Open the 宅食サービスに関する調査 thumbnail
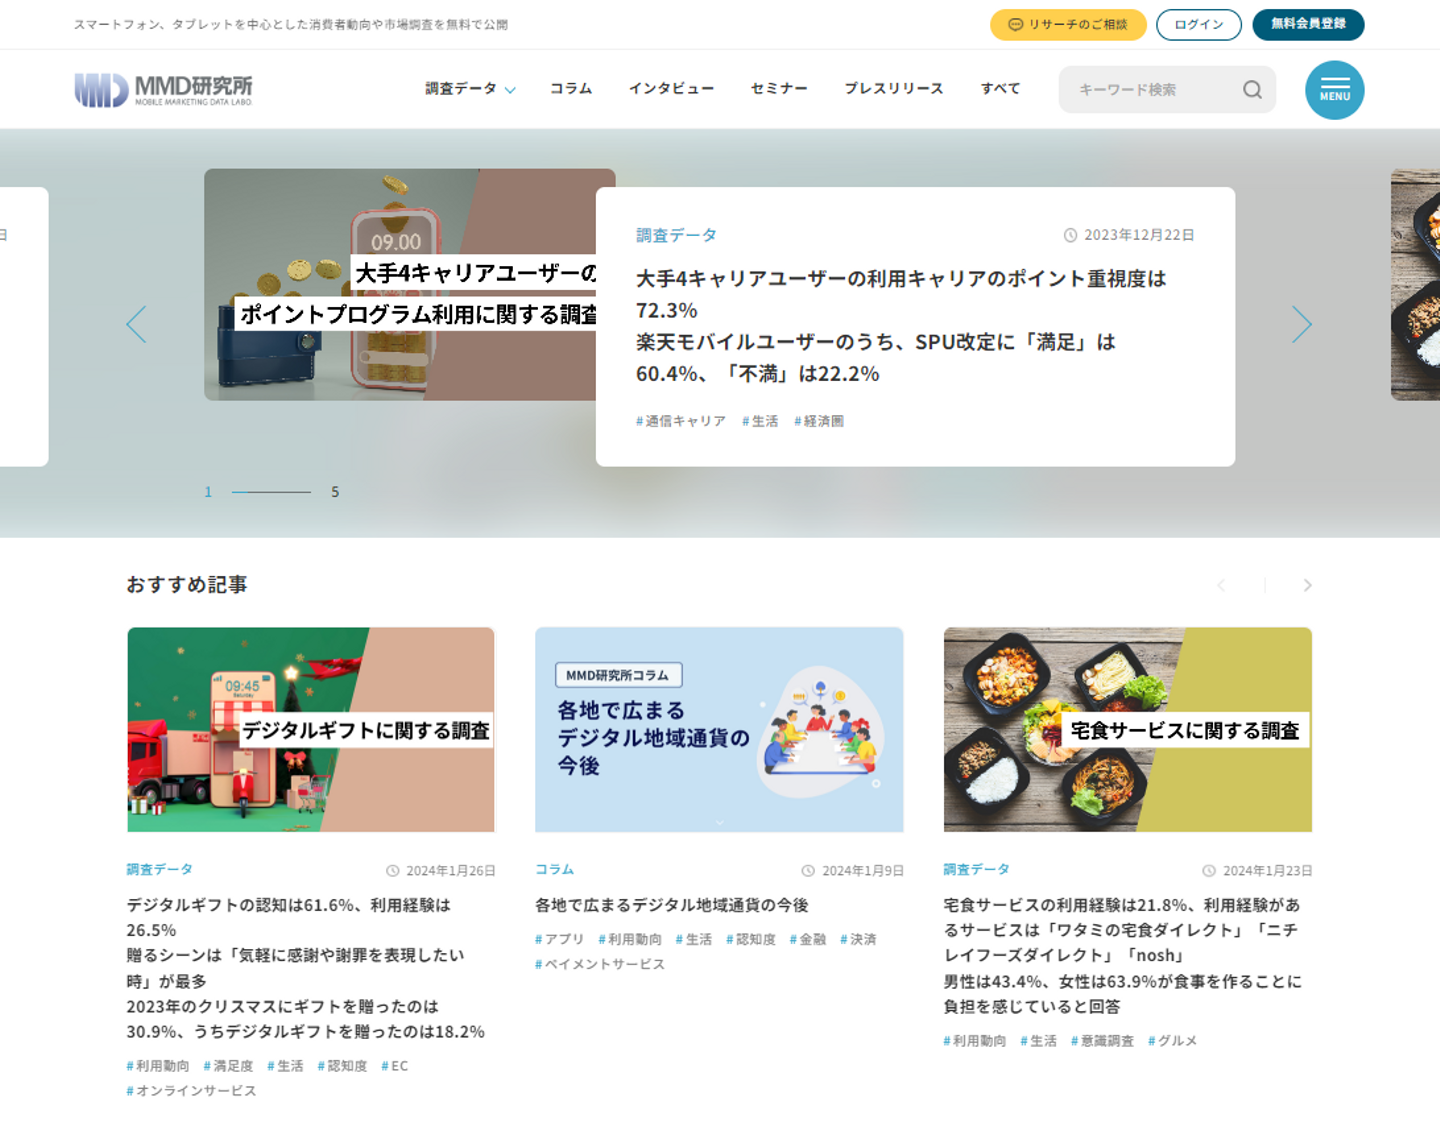This screenshot has width=1440, height=1130. coord(1128,730)
